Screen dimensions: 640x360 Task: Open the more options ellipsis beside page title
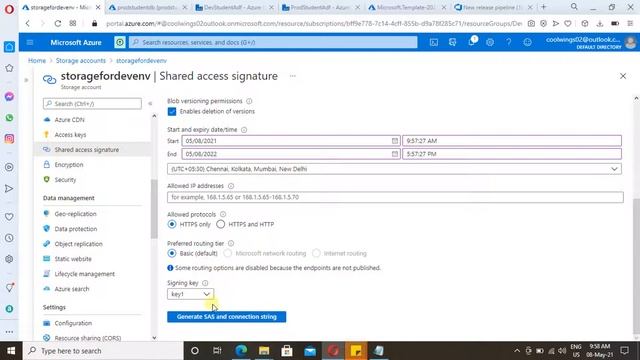pos(293,76)
